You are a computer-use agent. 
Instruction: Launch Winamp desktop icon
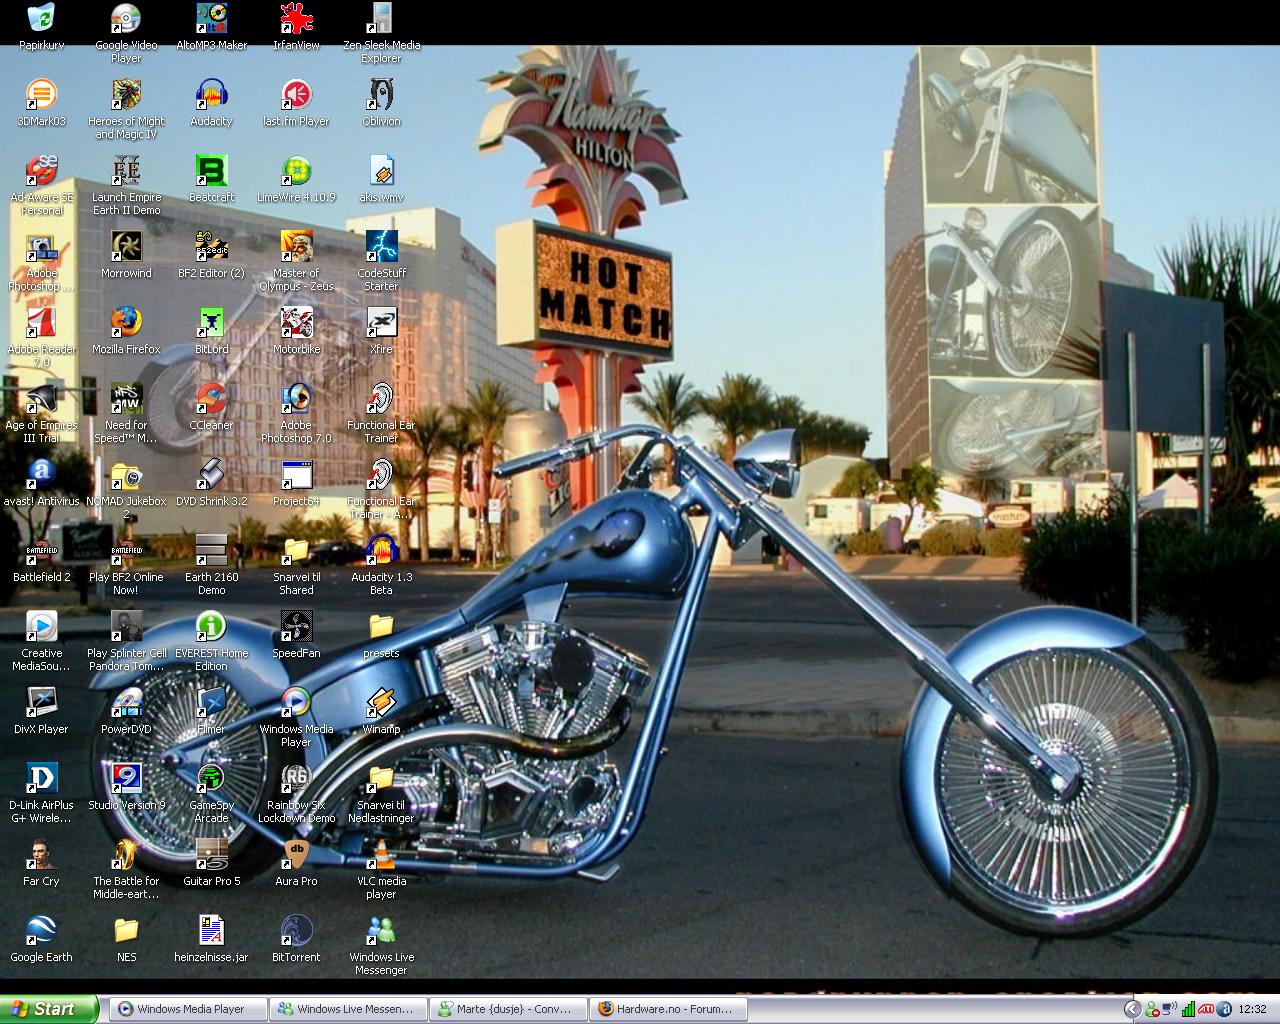click(x=381, y=710)
